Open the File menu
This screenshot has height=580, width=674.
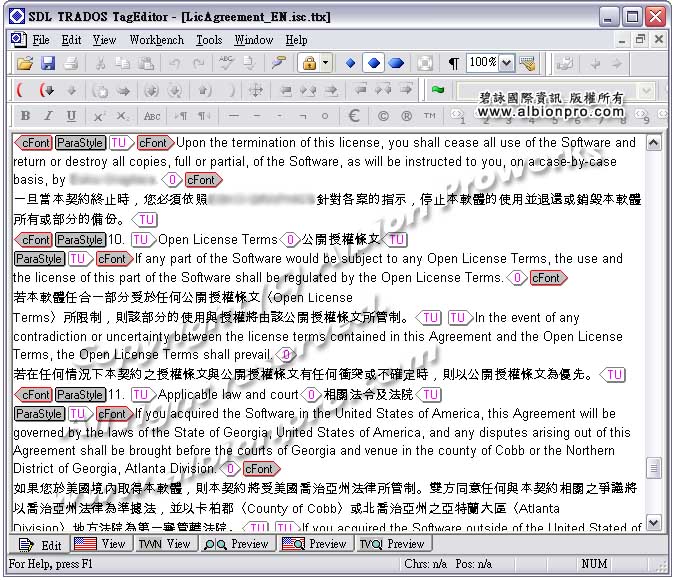click(41, 40)
